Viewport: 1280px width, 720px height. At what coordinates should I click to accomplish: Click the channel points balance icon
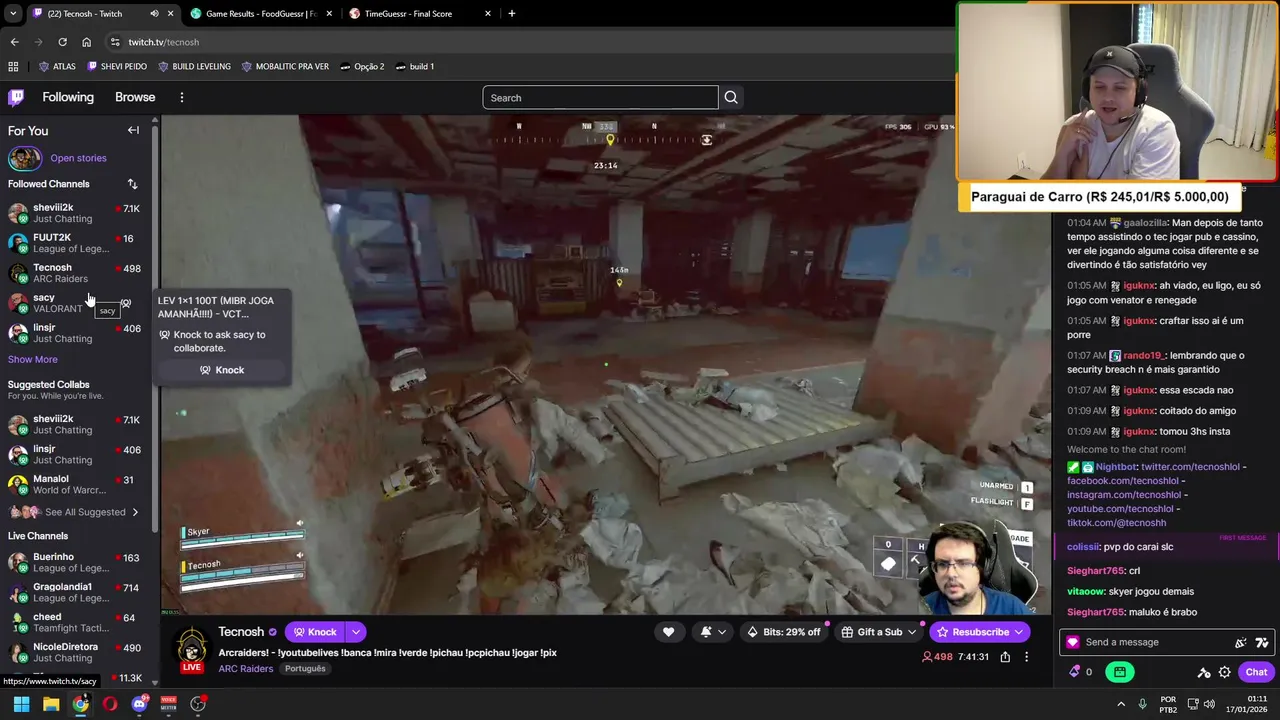pos(1075,672)
